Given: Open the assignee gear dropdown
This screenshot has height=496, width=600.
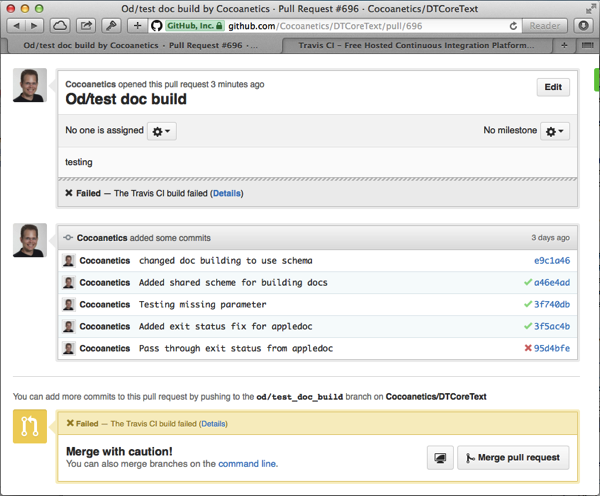Looking at the screenshot, I should tap(161, 131).
